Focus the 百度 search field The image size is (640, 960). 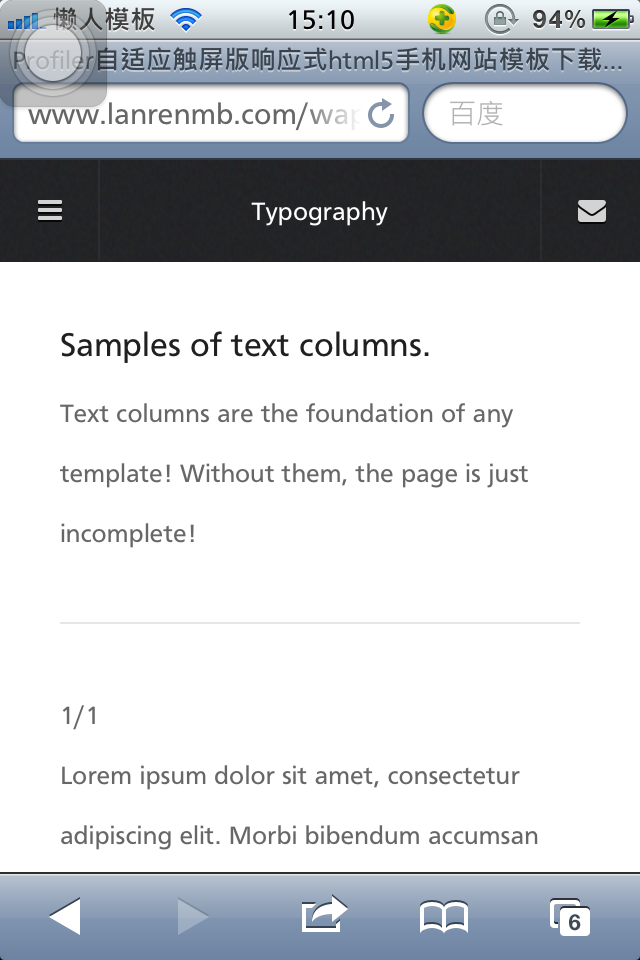click(x=525, y=114)
